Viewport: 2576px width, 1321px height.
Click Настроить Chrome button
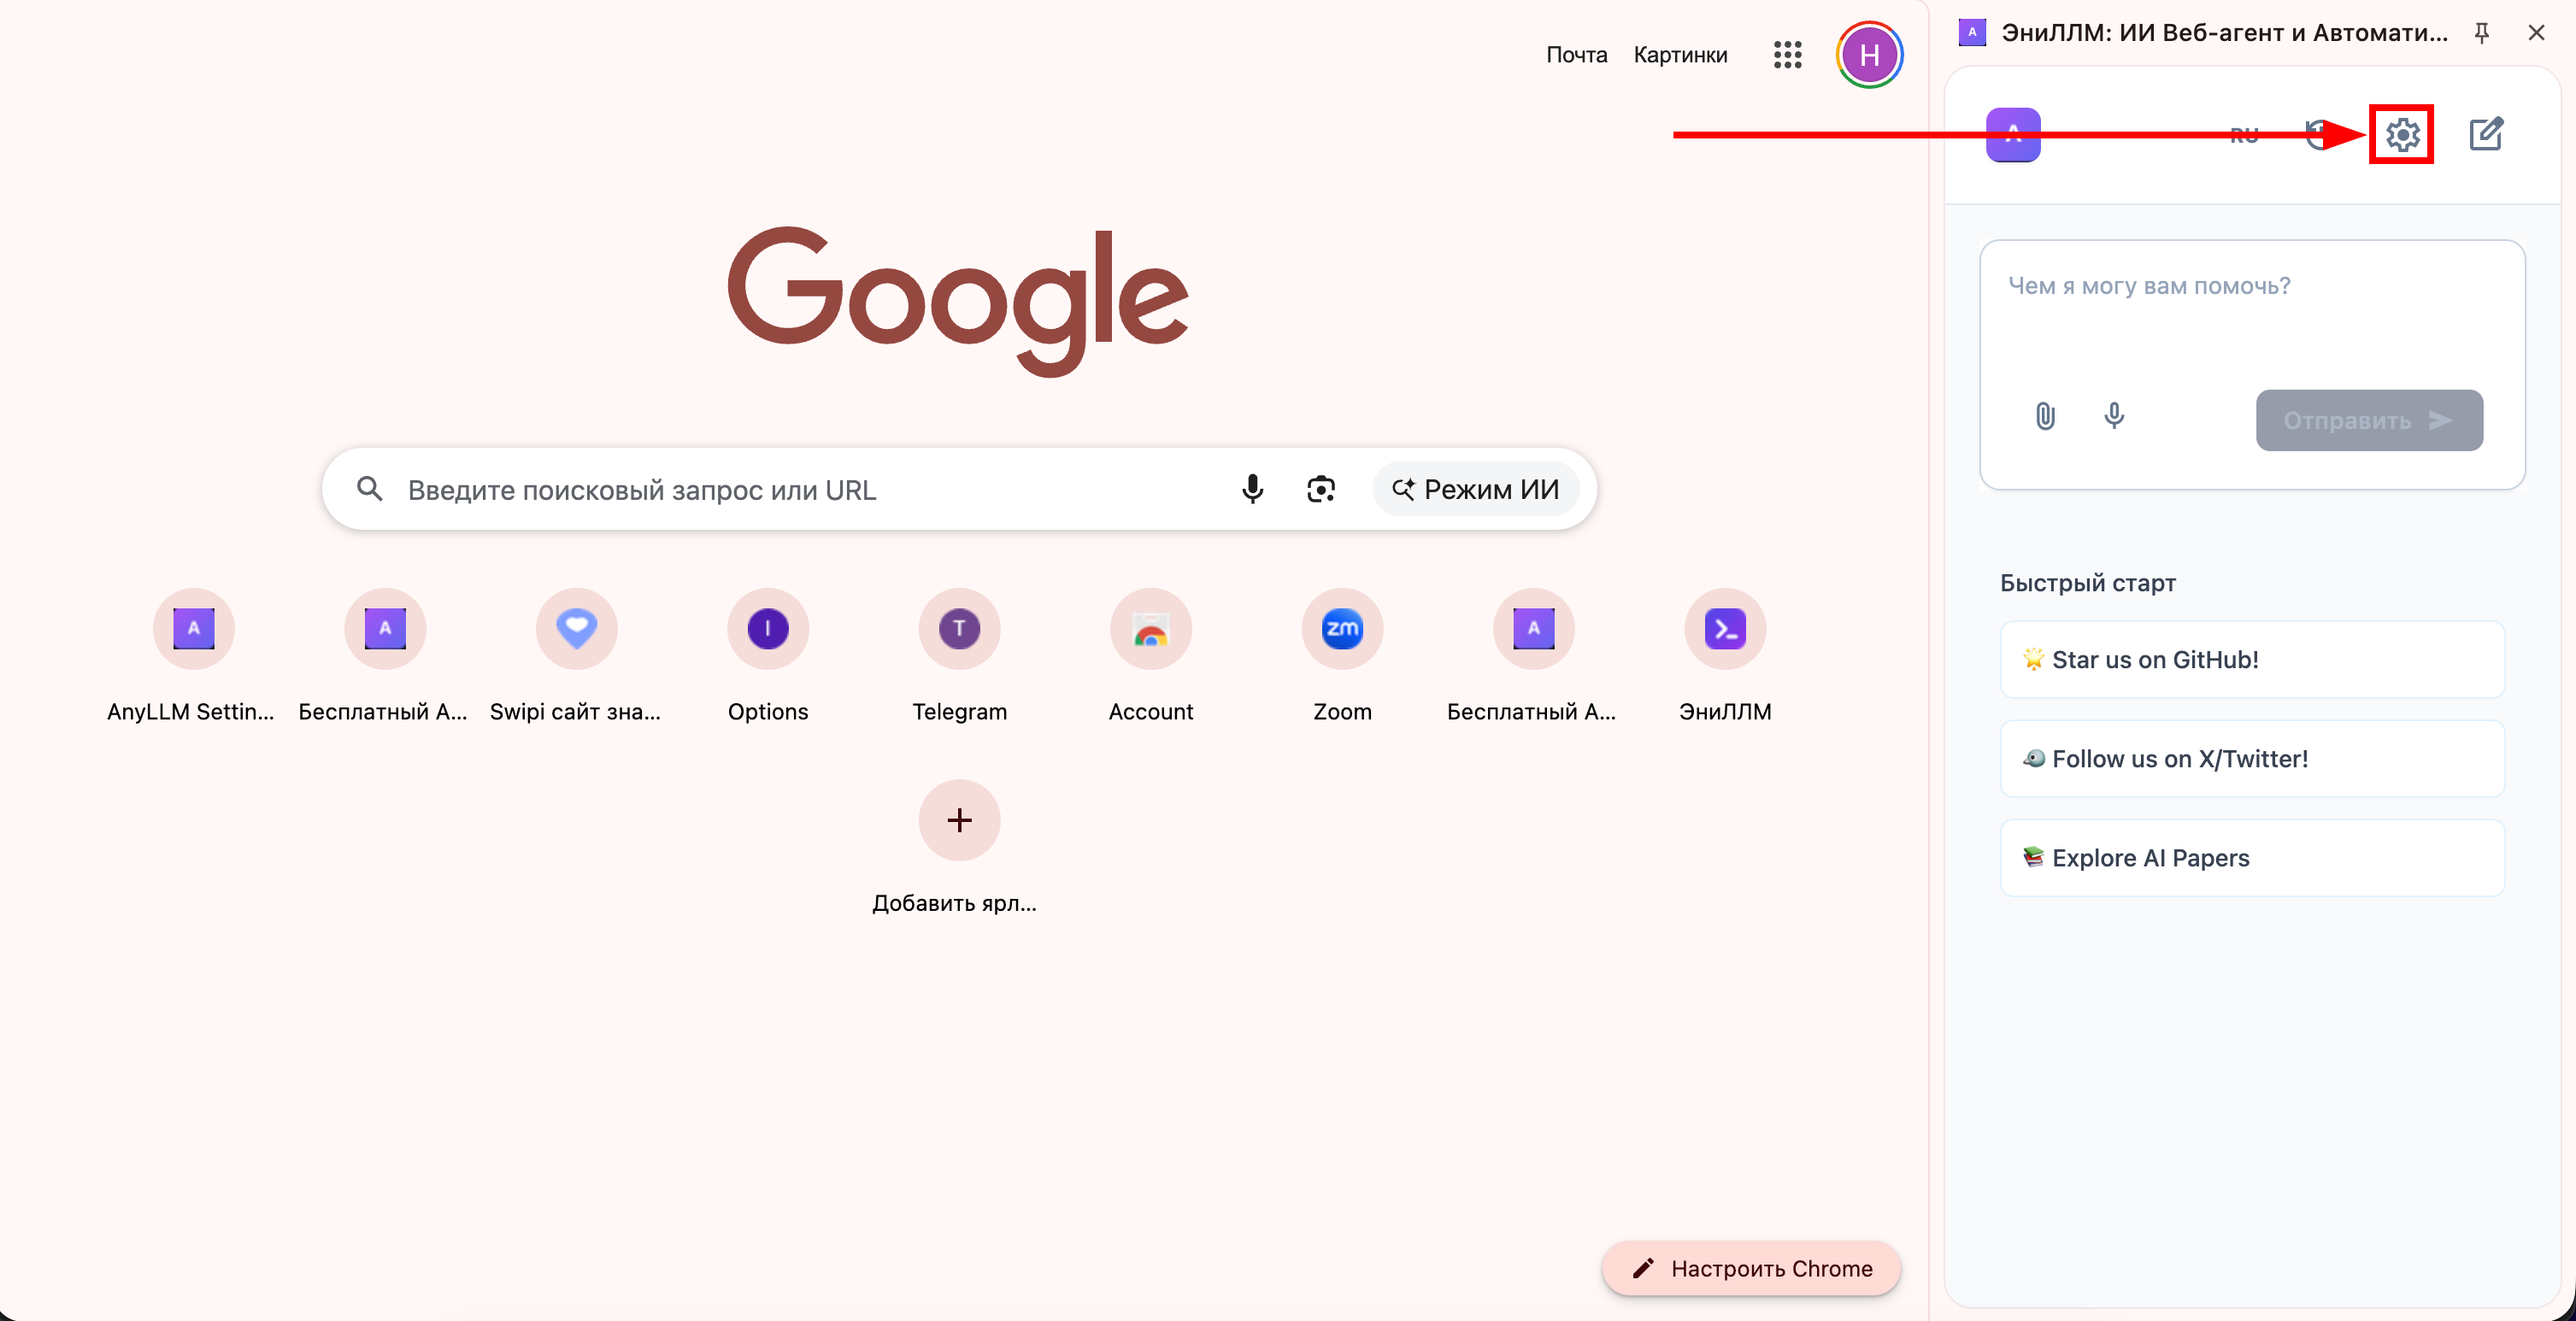1751,1268
